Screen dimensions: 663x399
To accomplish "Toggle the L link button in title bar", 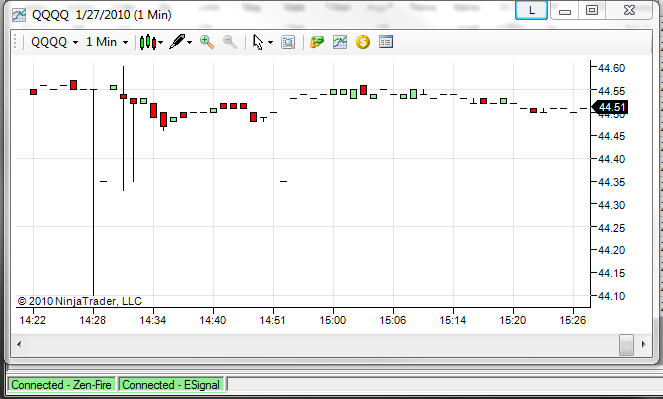I will point(531,11).
